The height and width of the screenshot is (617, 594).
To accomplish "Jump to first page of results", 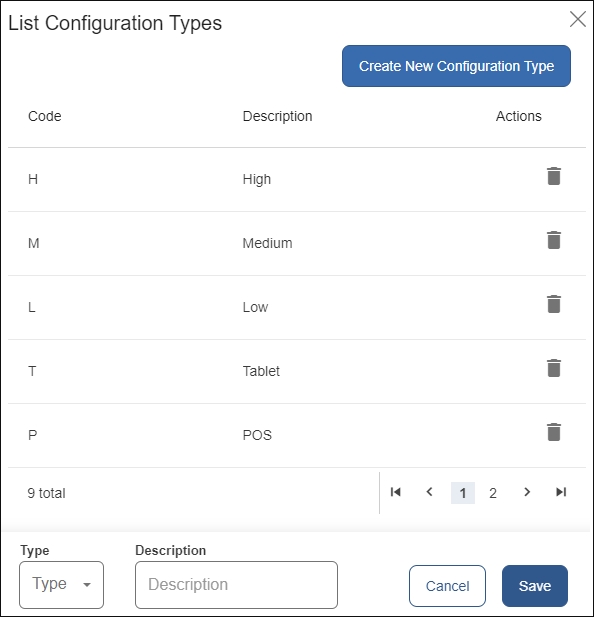I will [395, 492].
